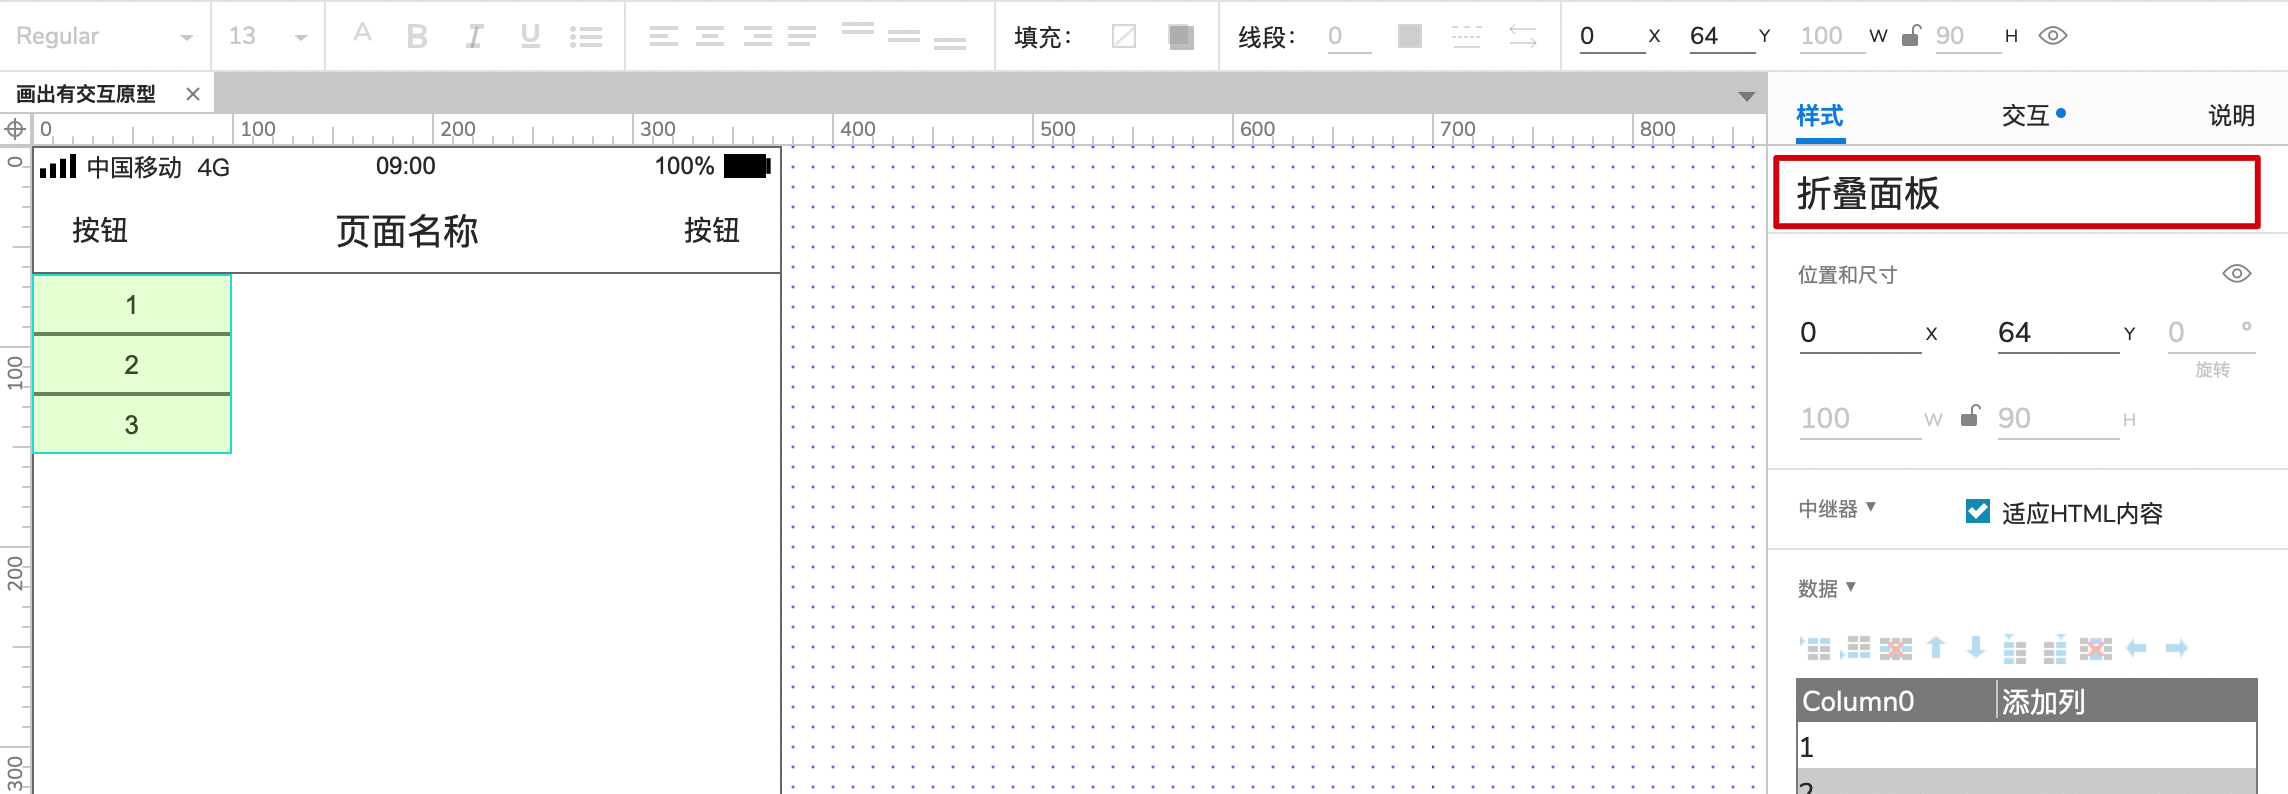Move column left in repeater data

click(x=2137, y=648)
